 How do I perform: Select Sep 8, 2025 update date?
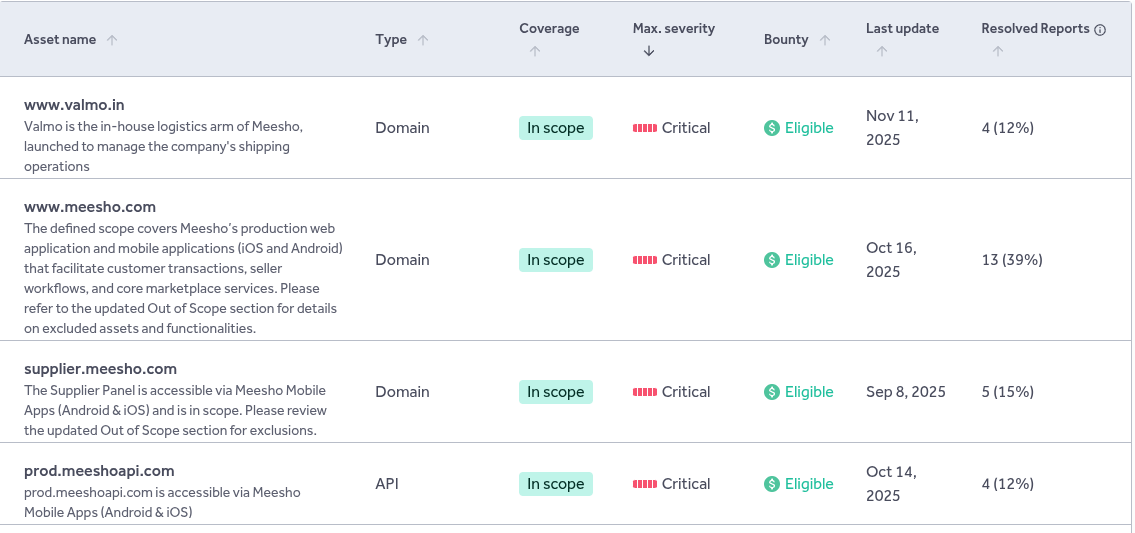pos(906,392)
